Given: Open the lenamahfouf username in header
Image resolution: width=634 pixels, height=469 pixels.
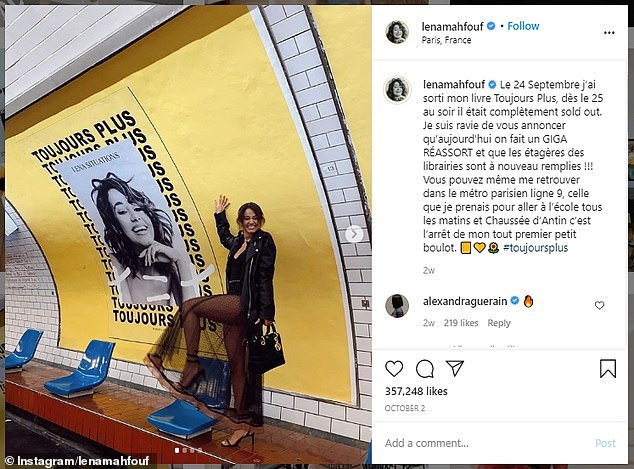Looking at the screenshot, I should click(452, 26).
